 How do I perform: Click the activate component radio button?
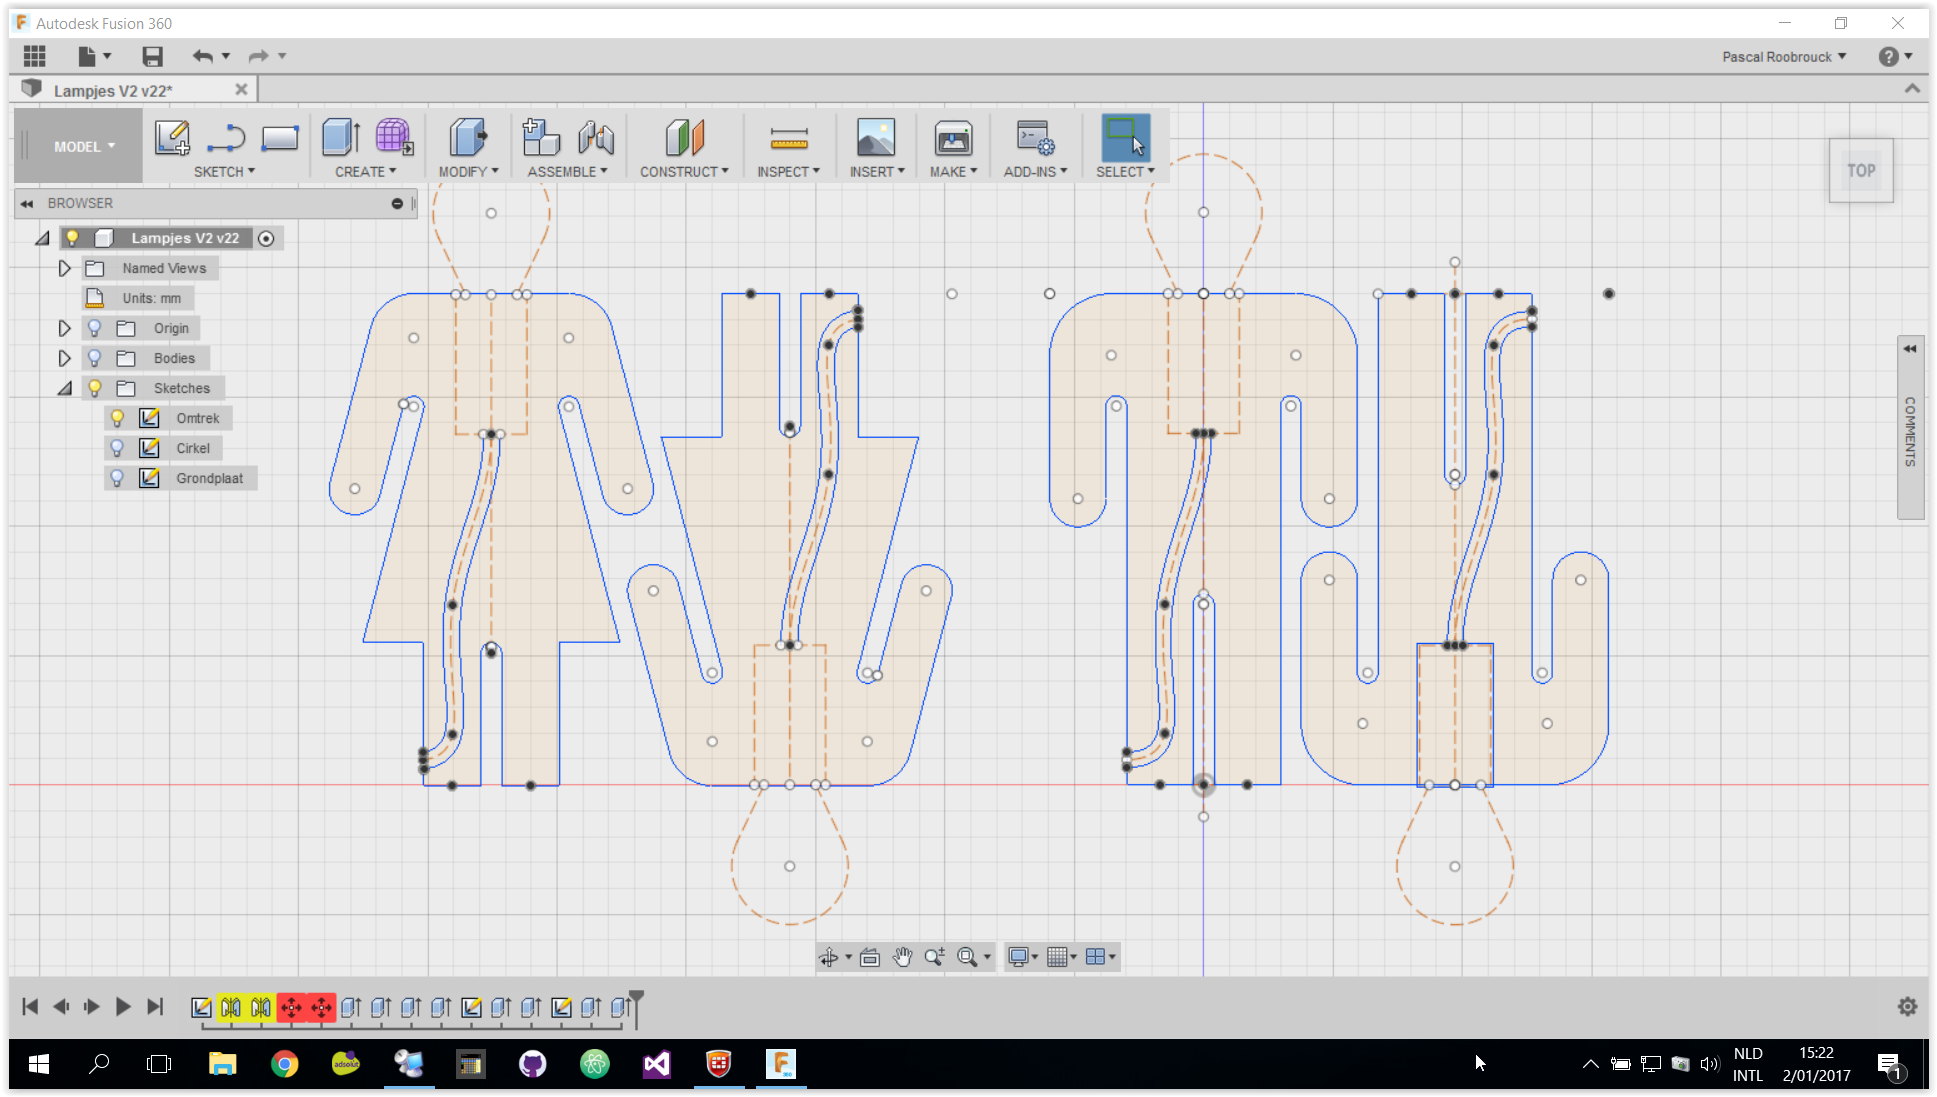[266, 238]
